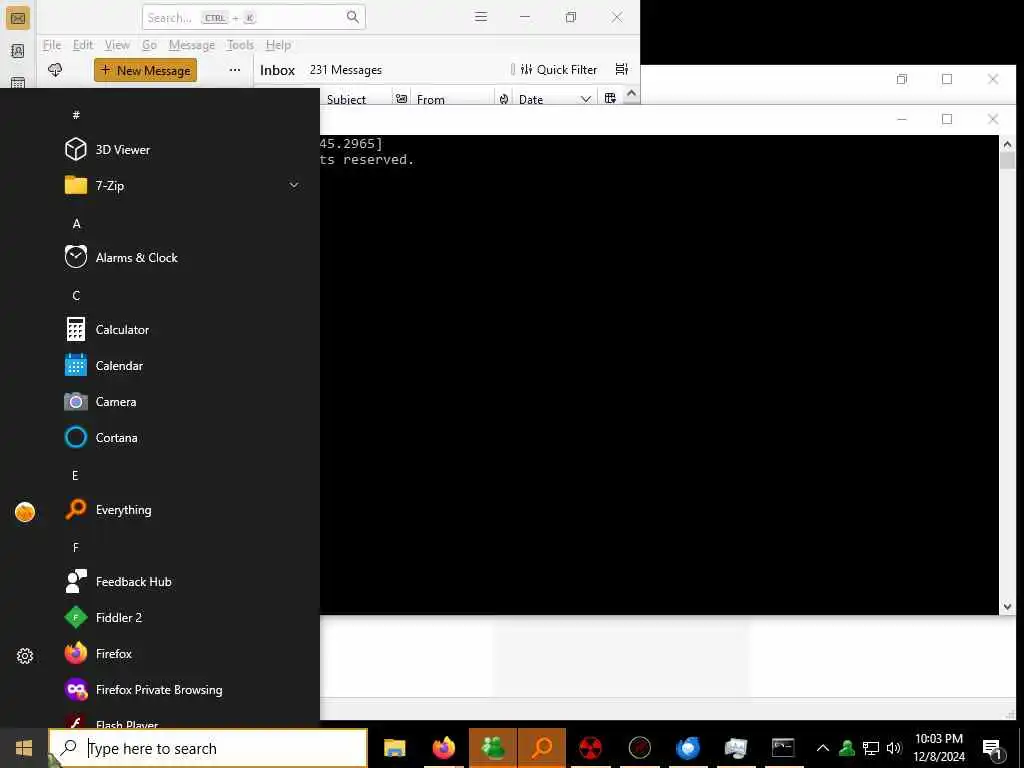Click the junk status column icon
This screenshot has height=768, width=1024.
(504, 99)
